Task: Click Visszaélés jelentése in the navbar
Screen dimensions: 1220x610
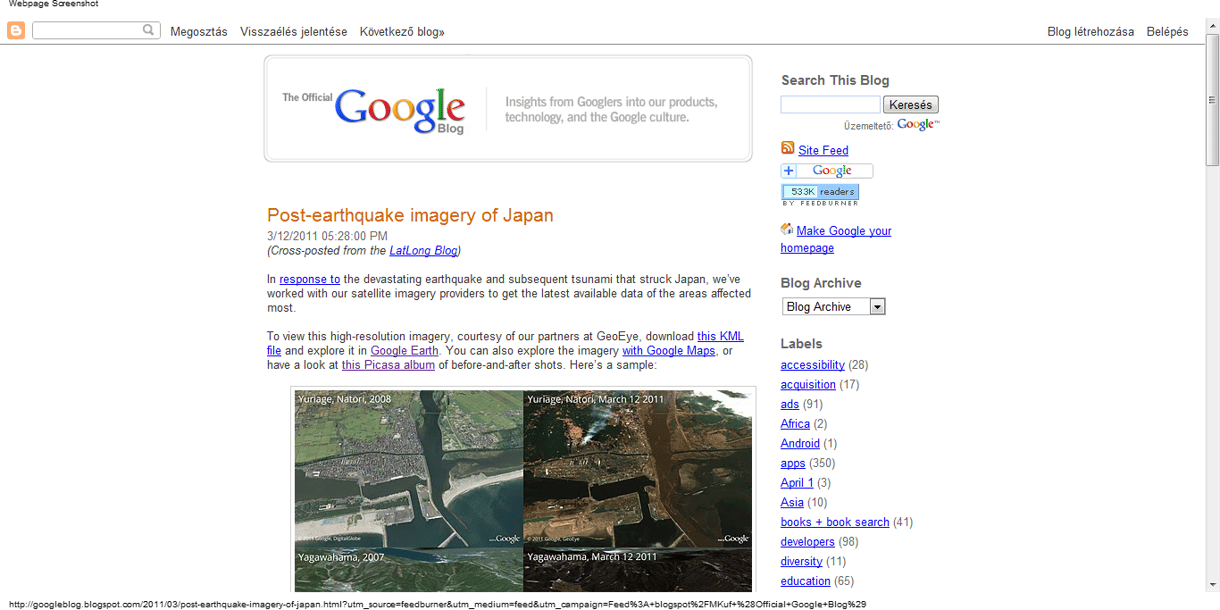Action: coord(294,32)
